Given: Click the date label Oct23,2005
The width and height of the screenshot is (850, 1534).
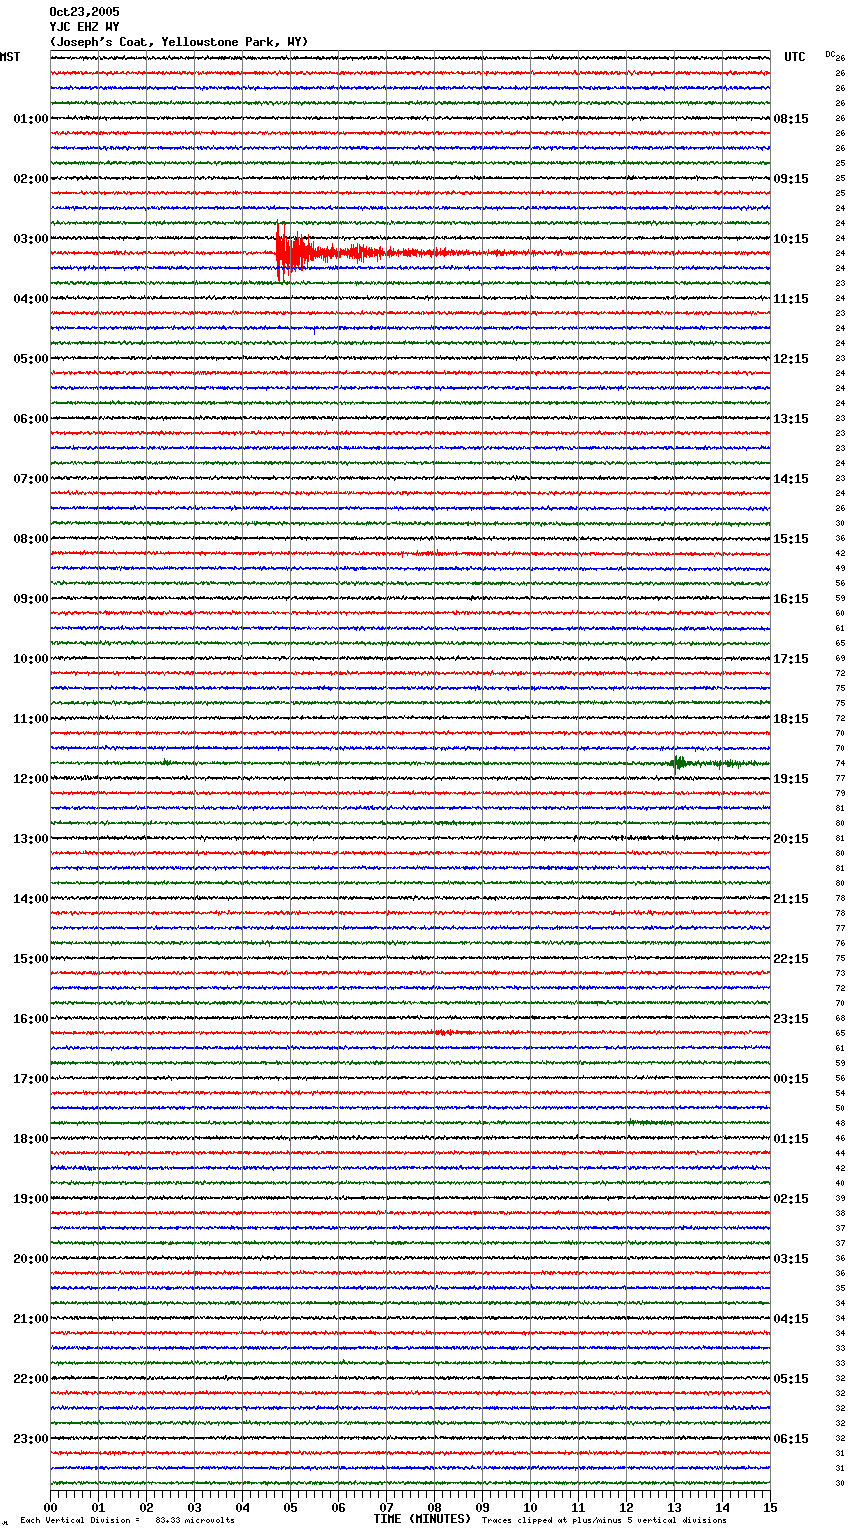Looking at the screenshot, I should coord(84,12).
